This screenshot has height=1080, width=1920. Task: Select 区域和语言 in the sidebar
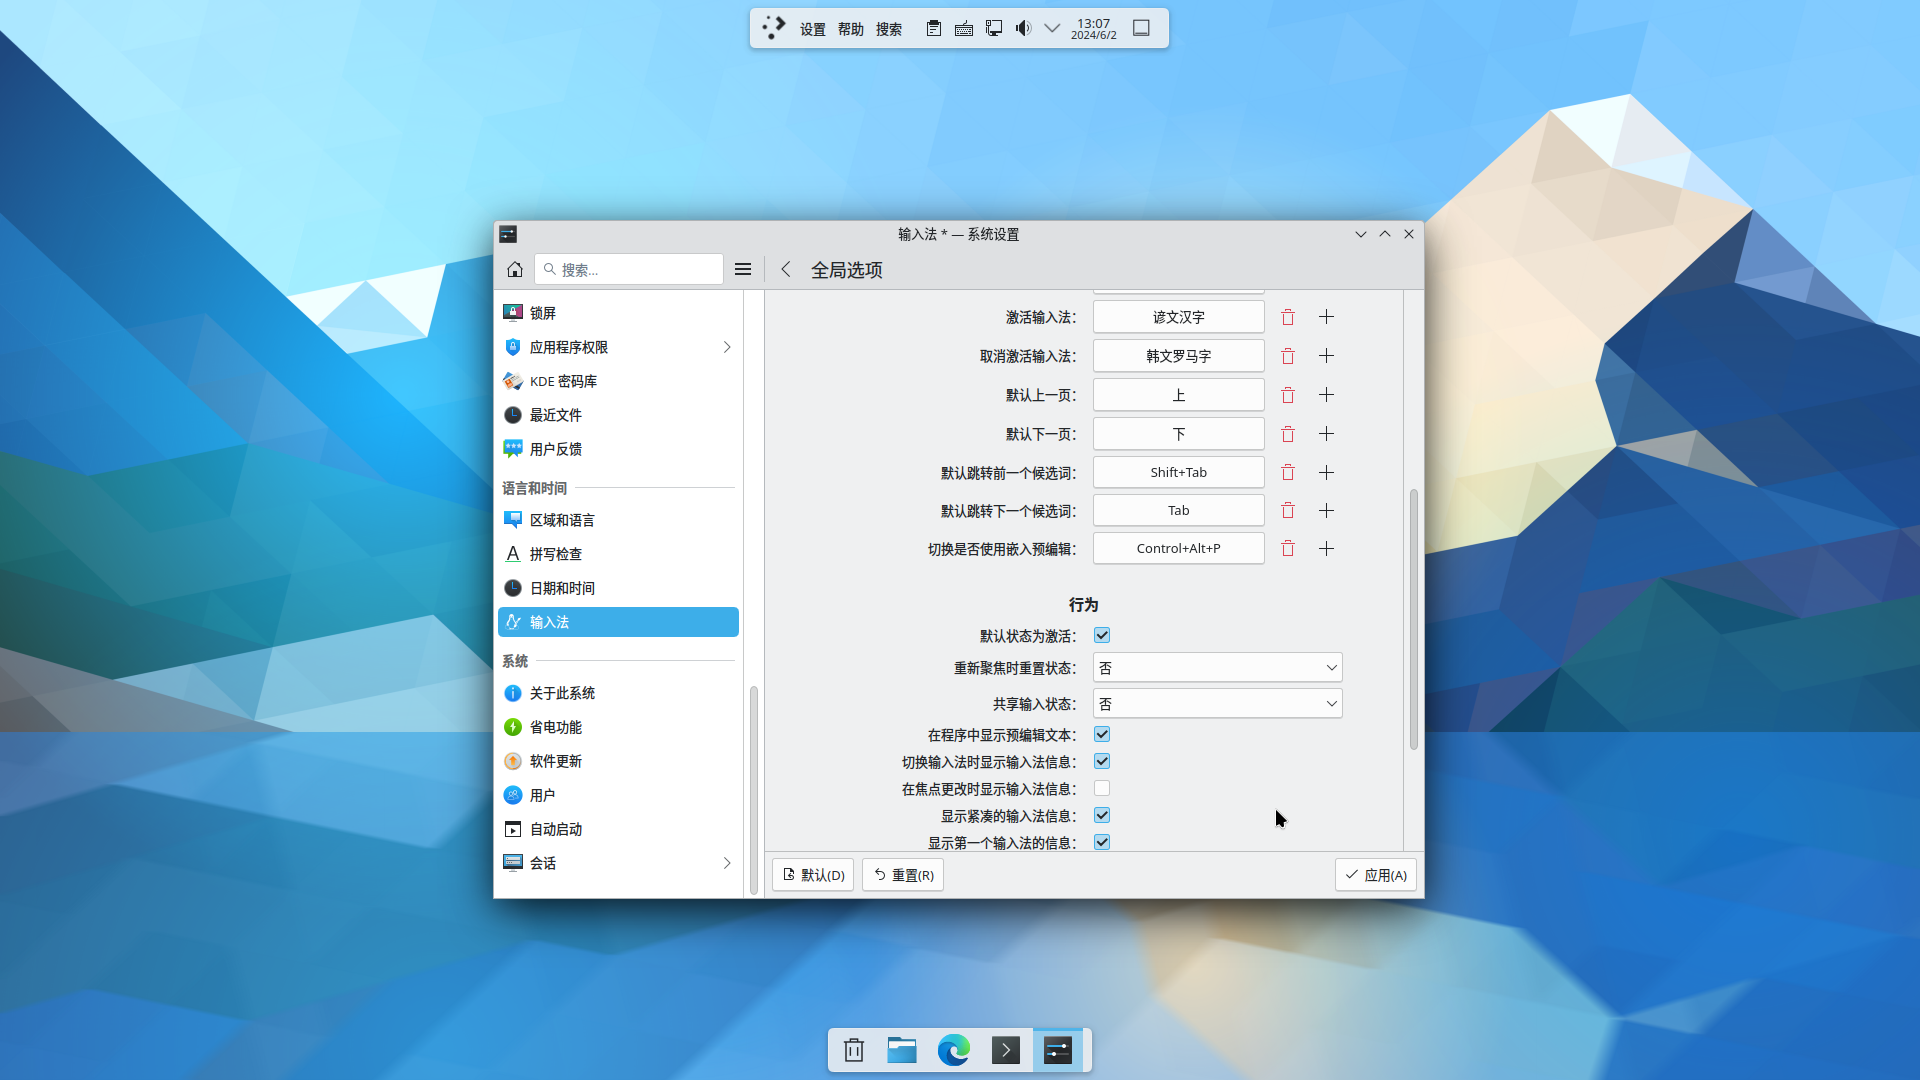point(562,520)
